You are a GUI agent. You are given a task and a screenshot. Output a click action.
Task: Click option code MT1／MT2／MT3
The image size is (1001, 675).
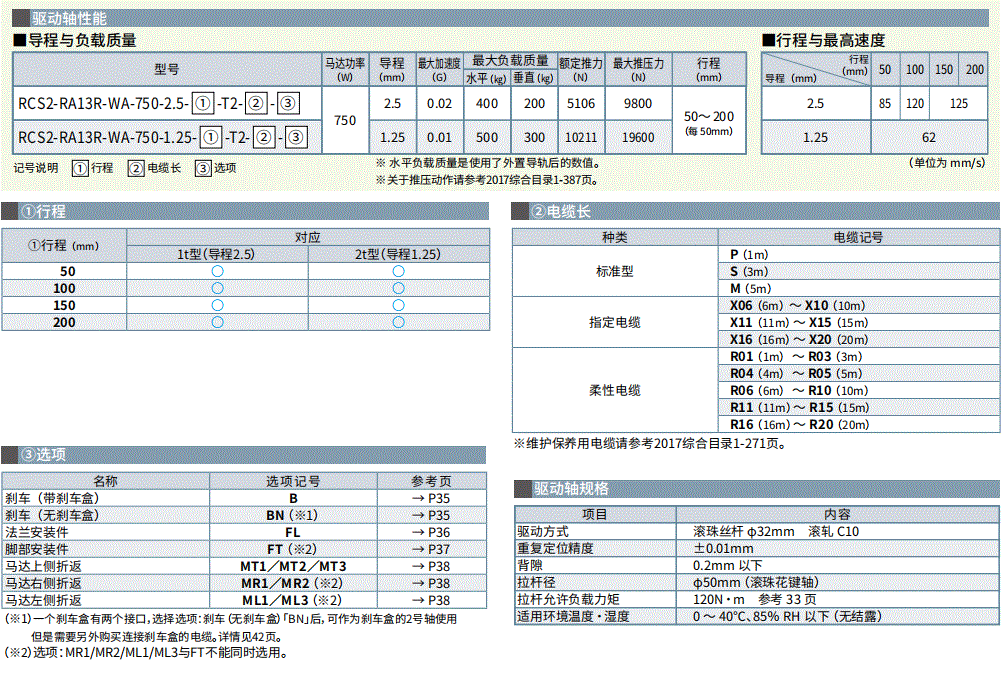[x=293, y=566]
